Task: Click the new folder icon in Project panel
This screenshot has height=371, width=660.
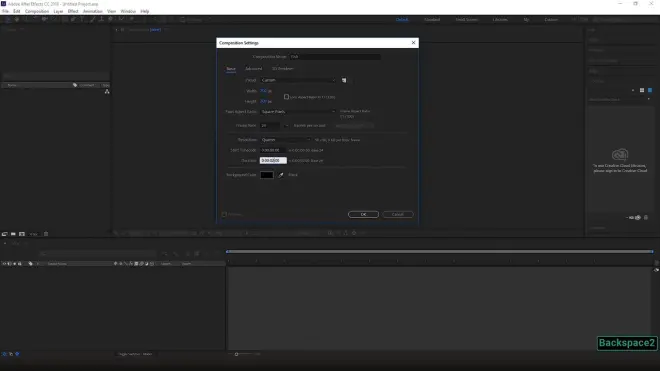Action: pyautogui.click(x=13, y=234)
